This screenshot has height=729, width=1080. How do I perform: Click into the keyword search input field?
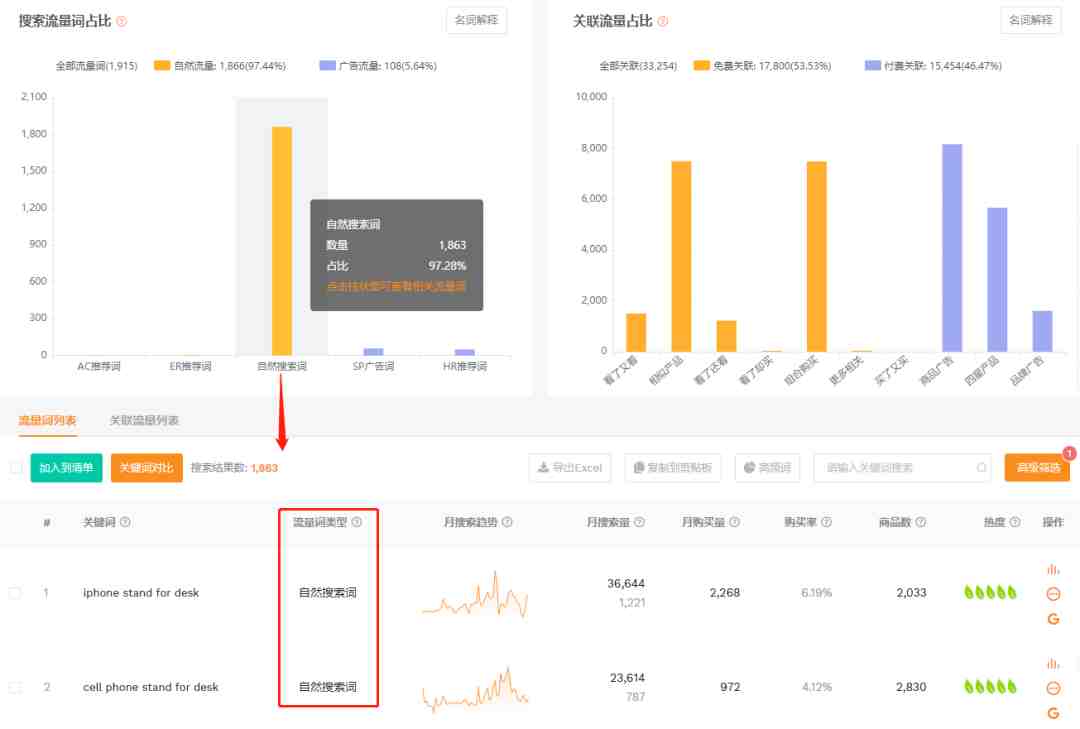(902, 468)
